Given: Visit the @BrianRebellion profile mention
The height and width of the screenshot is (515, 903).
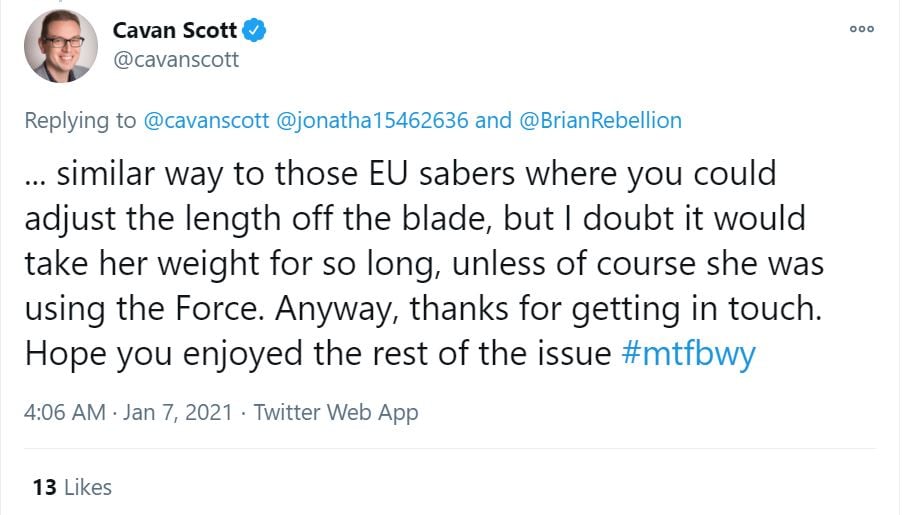Looking at the screenshot, I should (x=599, y=121).
